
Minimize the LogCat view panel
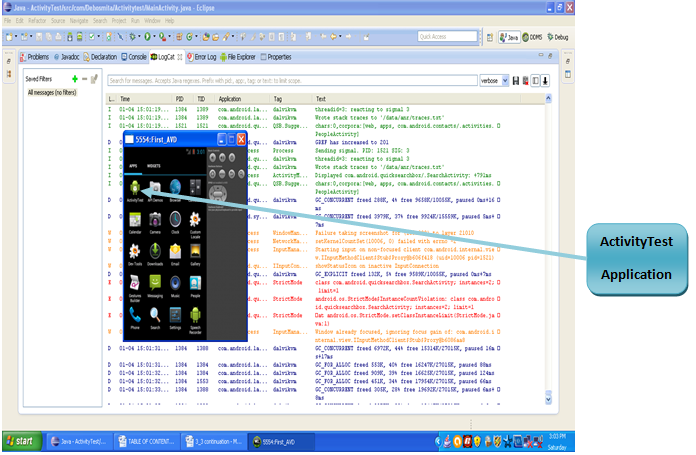click(541, 55)
